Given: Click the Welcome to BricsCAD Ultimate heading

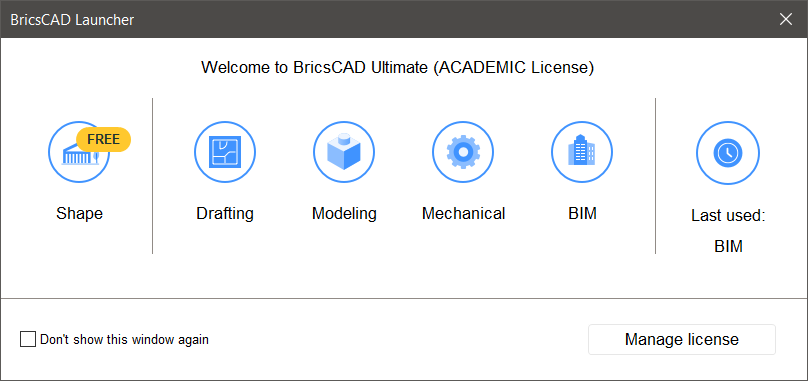Looking at the screenshot, I should [397, 68].
